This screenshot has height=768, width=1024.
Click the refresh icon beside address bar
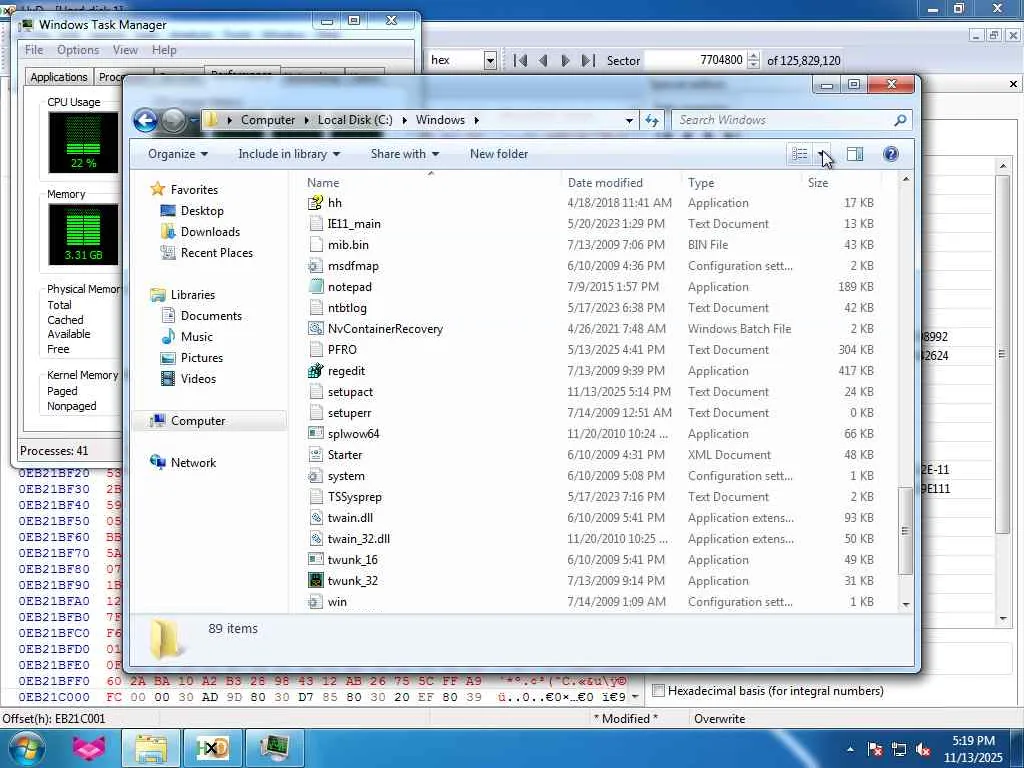[652, 120]
